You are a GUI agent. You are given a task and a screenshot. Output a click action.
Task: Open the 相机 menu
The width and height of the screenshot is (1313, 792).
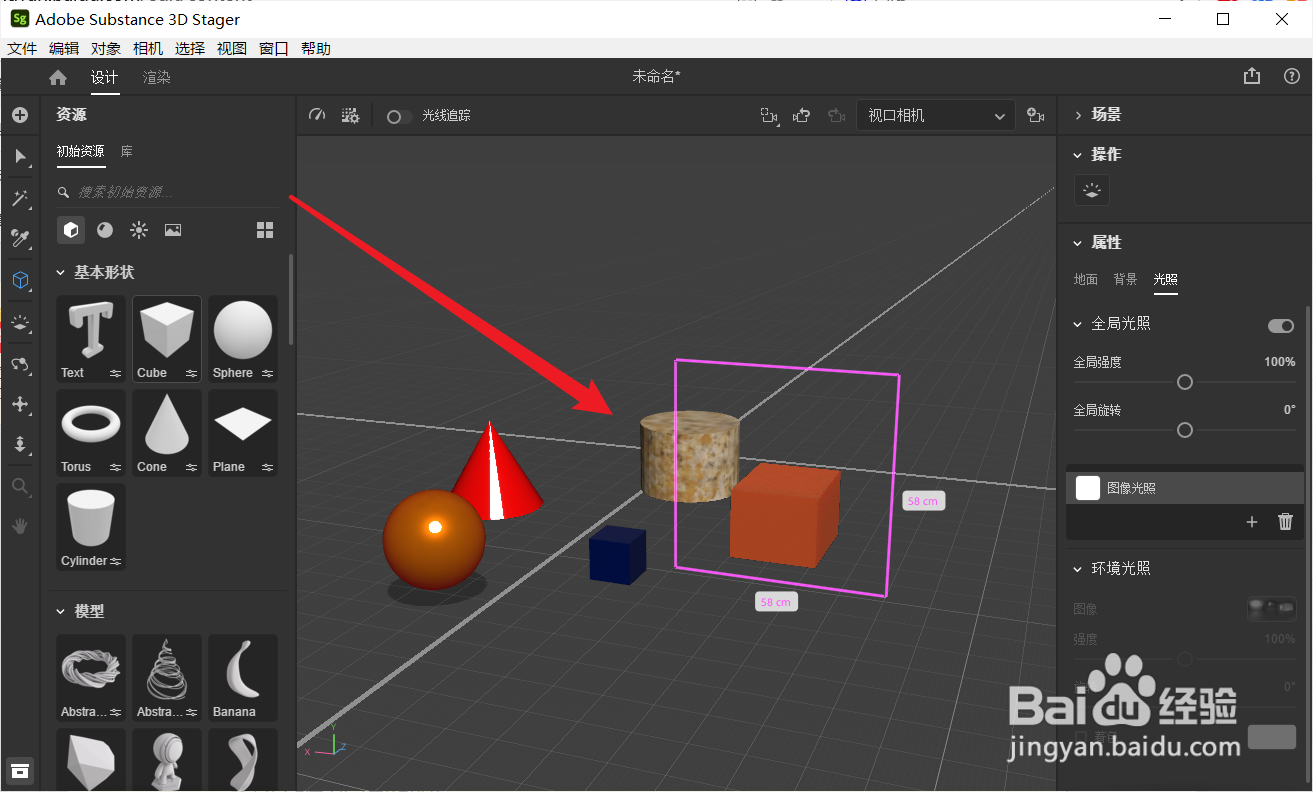click(x=148, y=48)
